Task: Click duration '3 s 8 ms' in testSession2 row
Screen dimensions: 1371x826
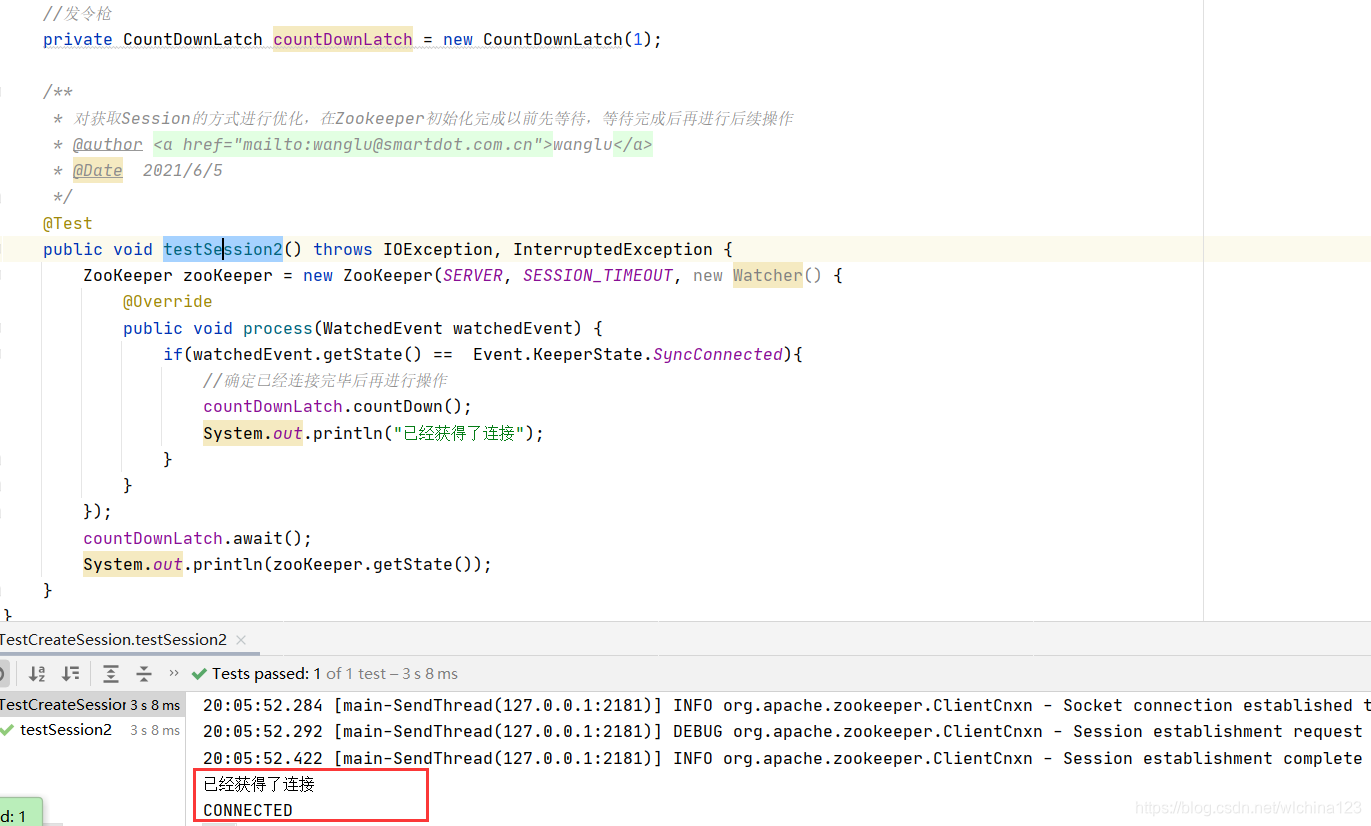Action: click(155, 730)
